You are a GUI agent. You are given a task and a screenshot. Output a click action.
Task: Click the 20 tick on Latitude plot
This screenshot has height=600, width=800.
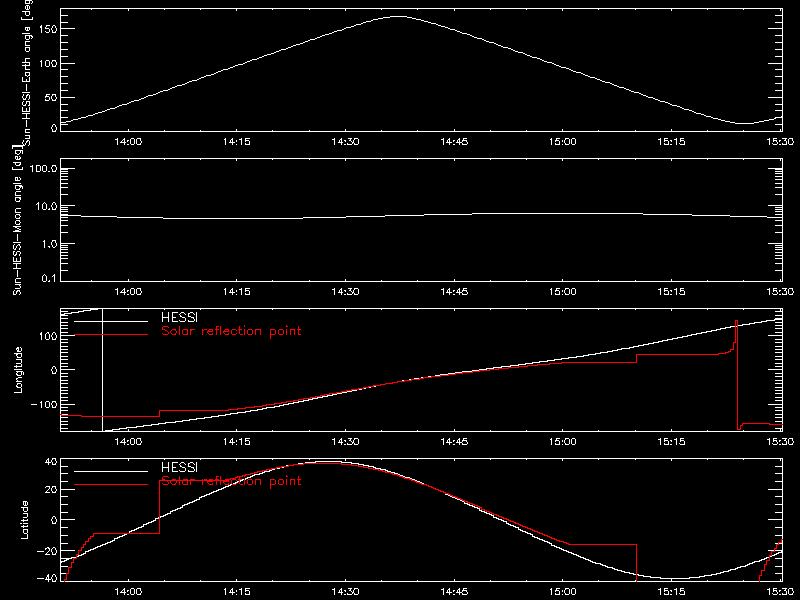51,490
